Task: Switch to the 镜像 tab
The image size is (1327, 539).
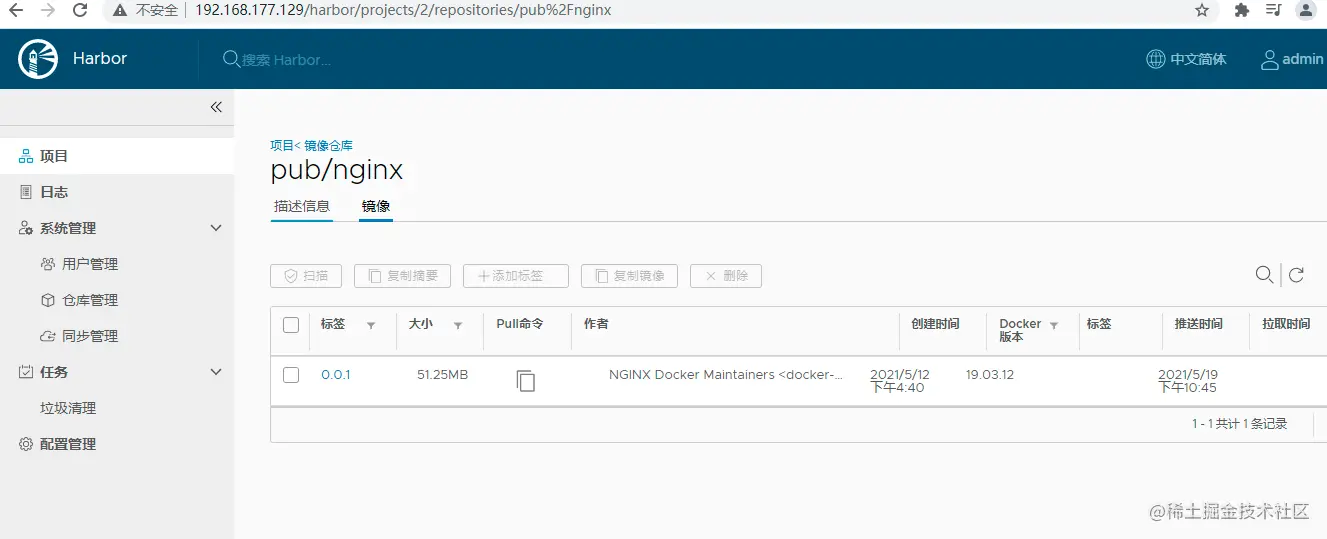Action: pos(376,207)
